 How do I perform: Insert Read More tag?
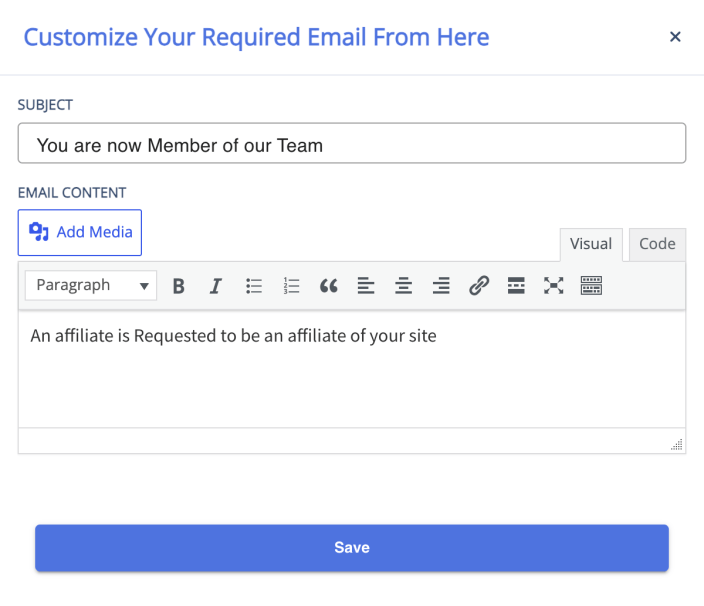point(516,285)
